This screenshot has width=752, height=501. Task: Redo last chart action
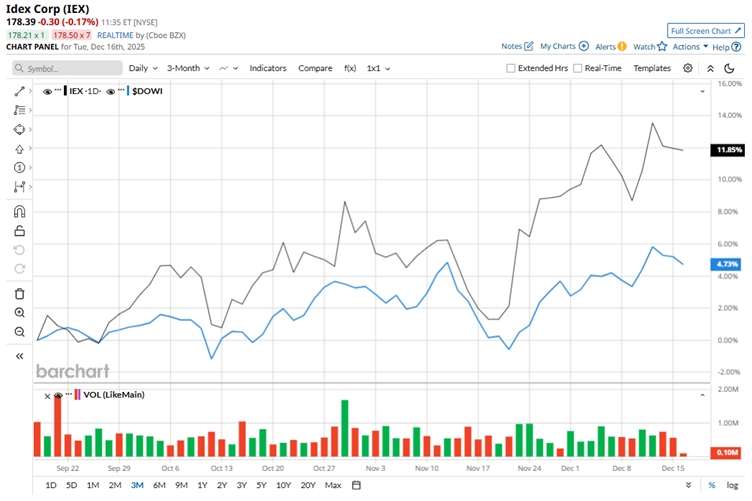19,268
